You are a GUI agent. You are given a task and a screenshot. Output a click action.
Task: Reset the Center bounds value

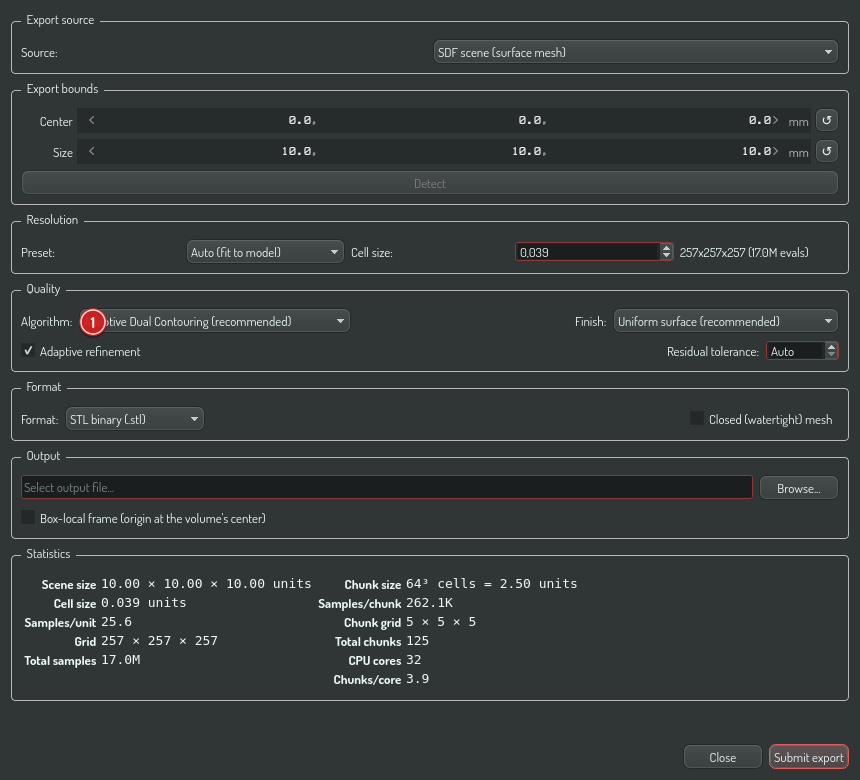(827, 120)
